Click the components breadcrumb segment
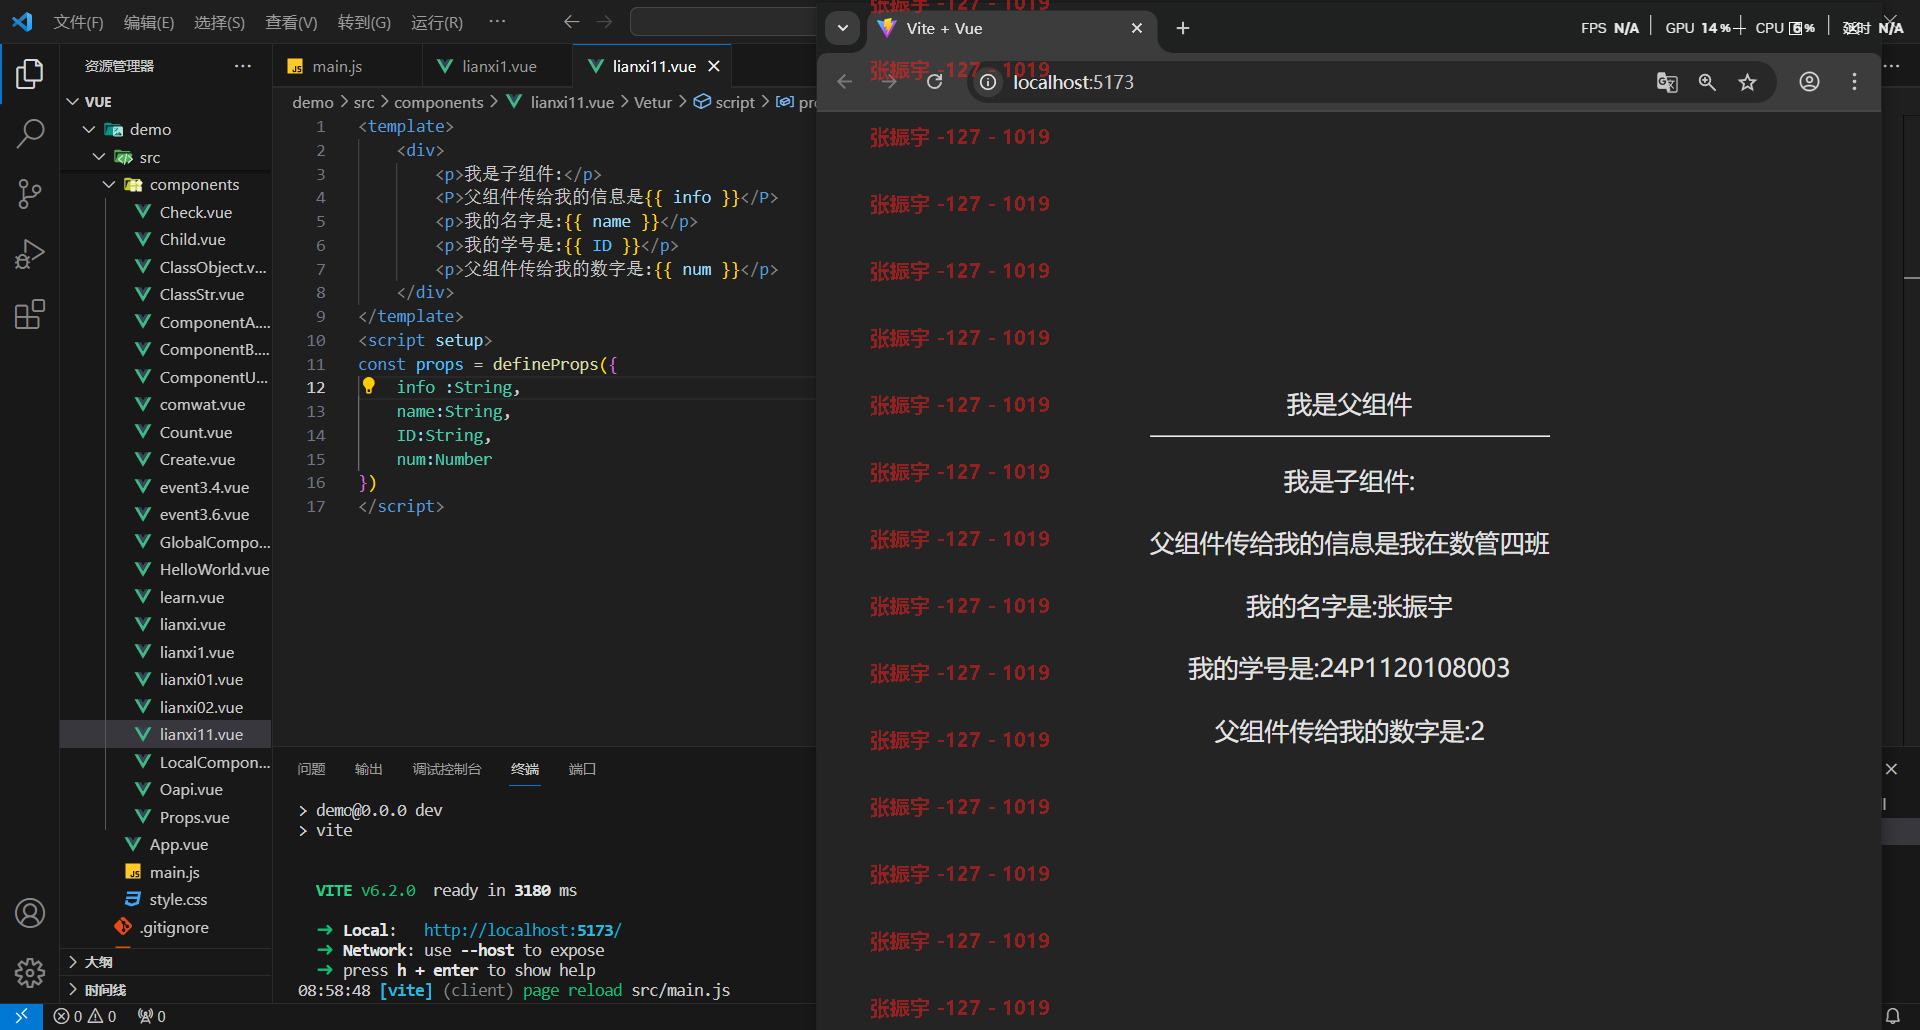Viewport: 1920px width, 1030px height. 438,102
